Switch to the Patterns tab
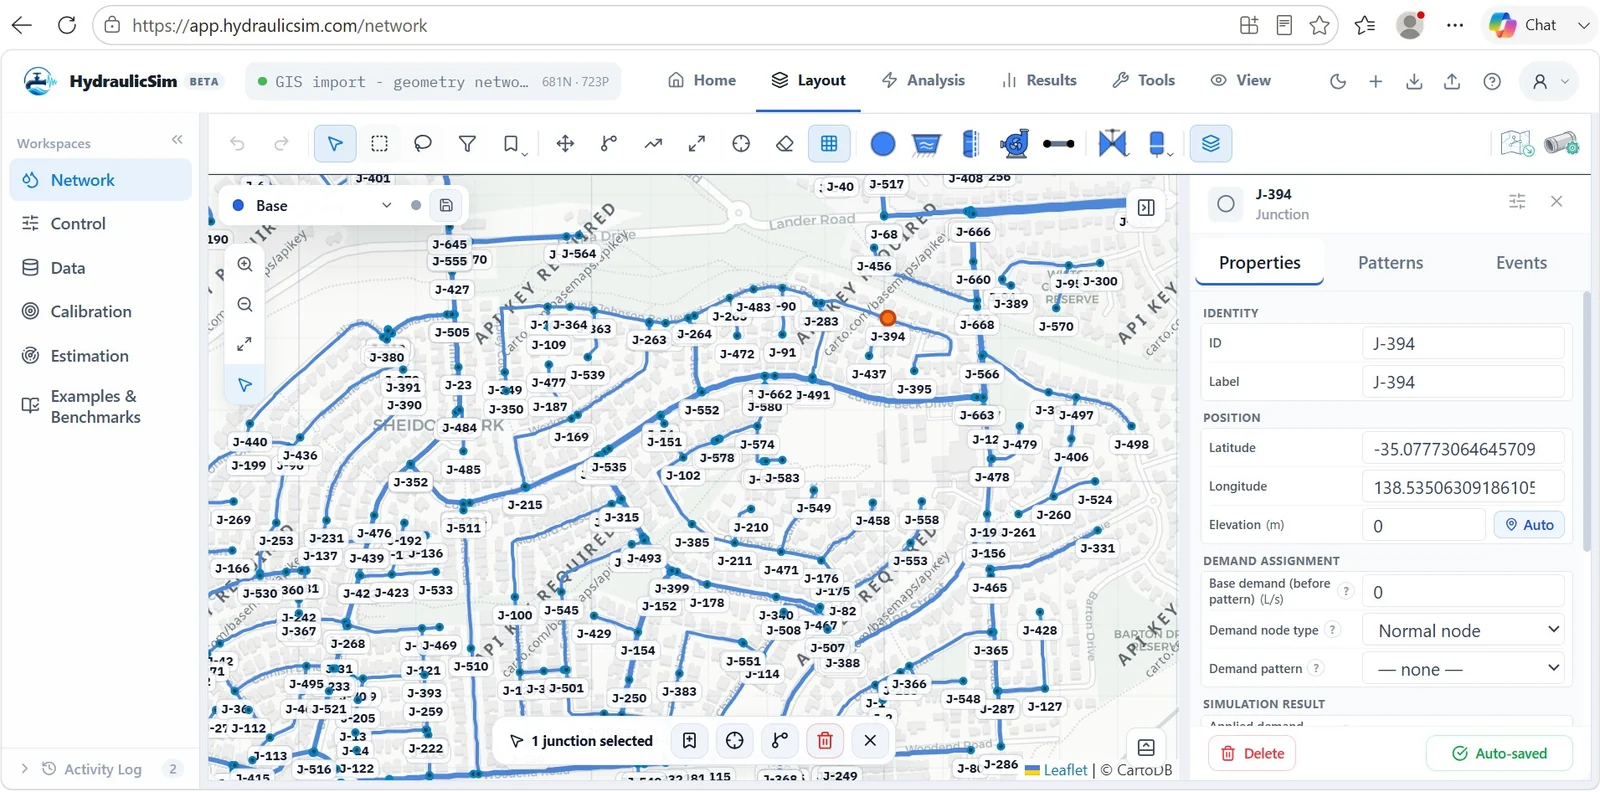This screenshot has height=792, width=1600. (x=1390, y=263)
